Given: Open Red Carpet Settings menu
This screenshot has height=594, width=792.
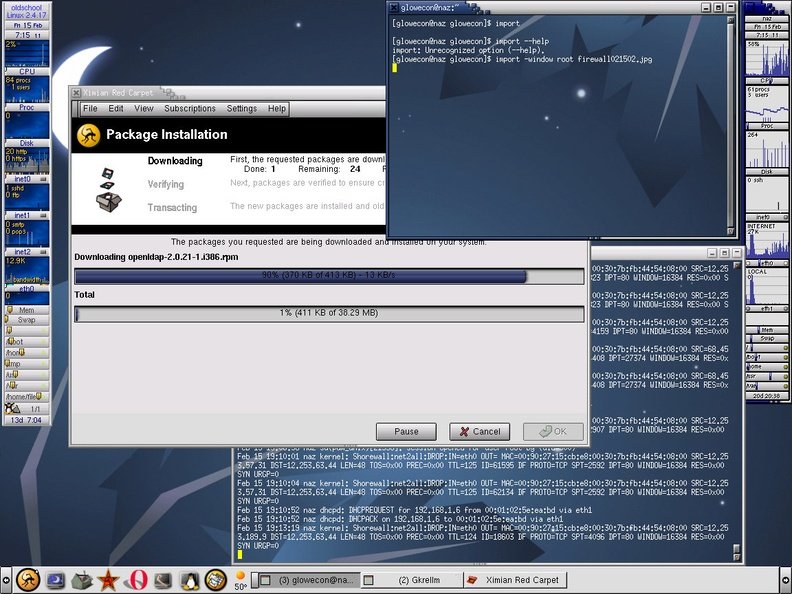Looking at the screenshot, I should coord(241,109).
